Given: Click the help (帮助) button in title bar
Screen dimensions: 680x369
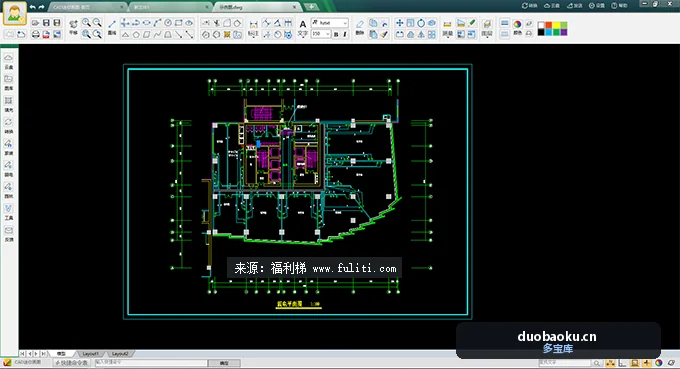Looking at the screenshot, I should [x=619, y=6].
